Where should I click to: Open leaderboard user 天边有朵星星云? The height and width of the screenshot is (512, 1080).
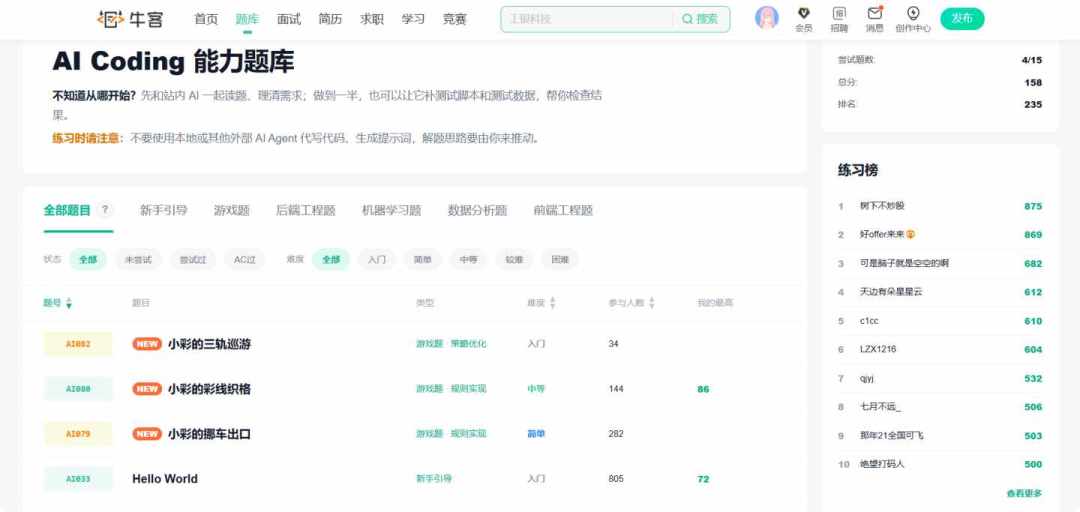coord(891,292)
